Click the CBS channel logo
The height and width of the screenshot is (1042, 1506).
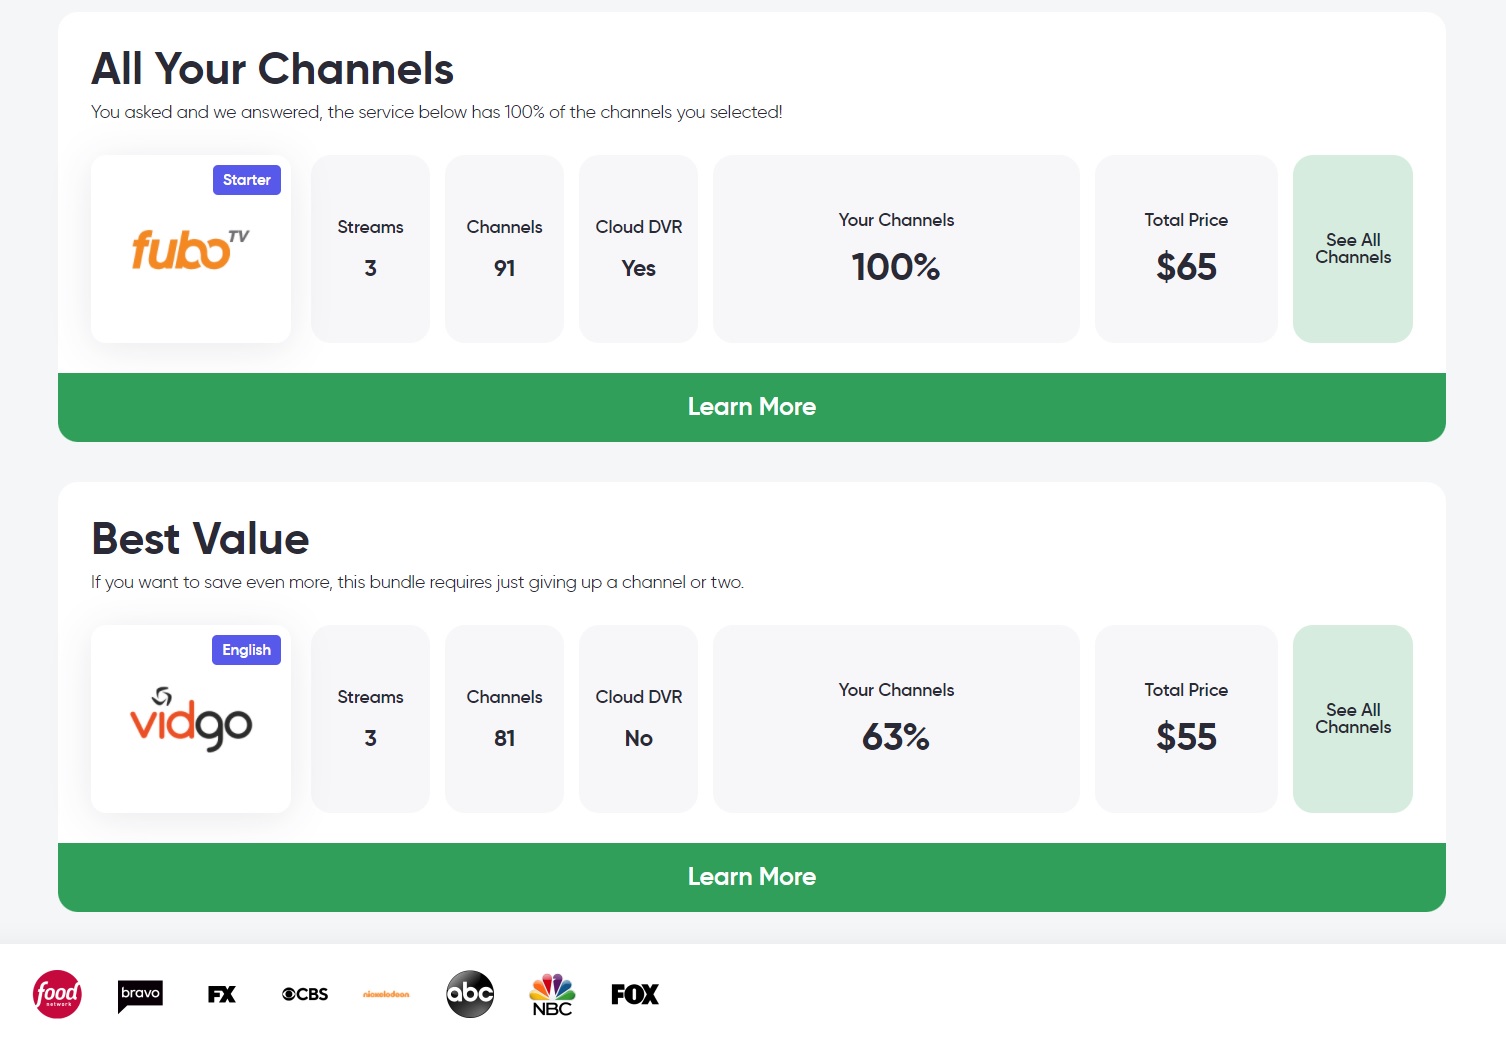(305, 994)
